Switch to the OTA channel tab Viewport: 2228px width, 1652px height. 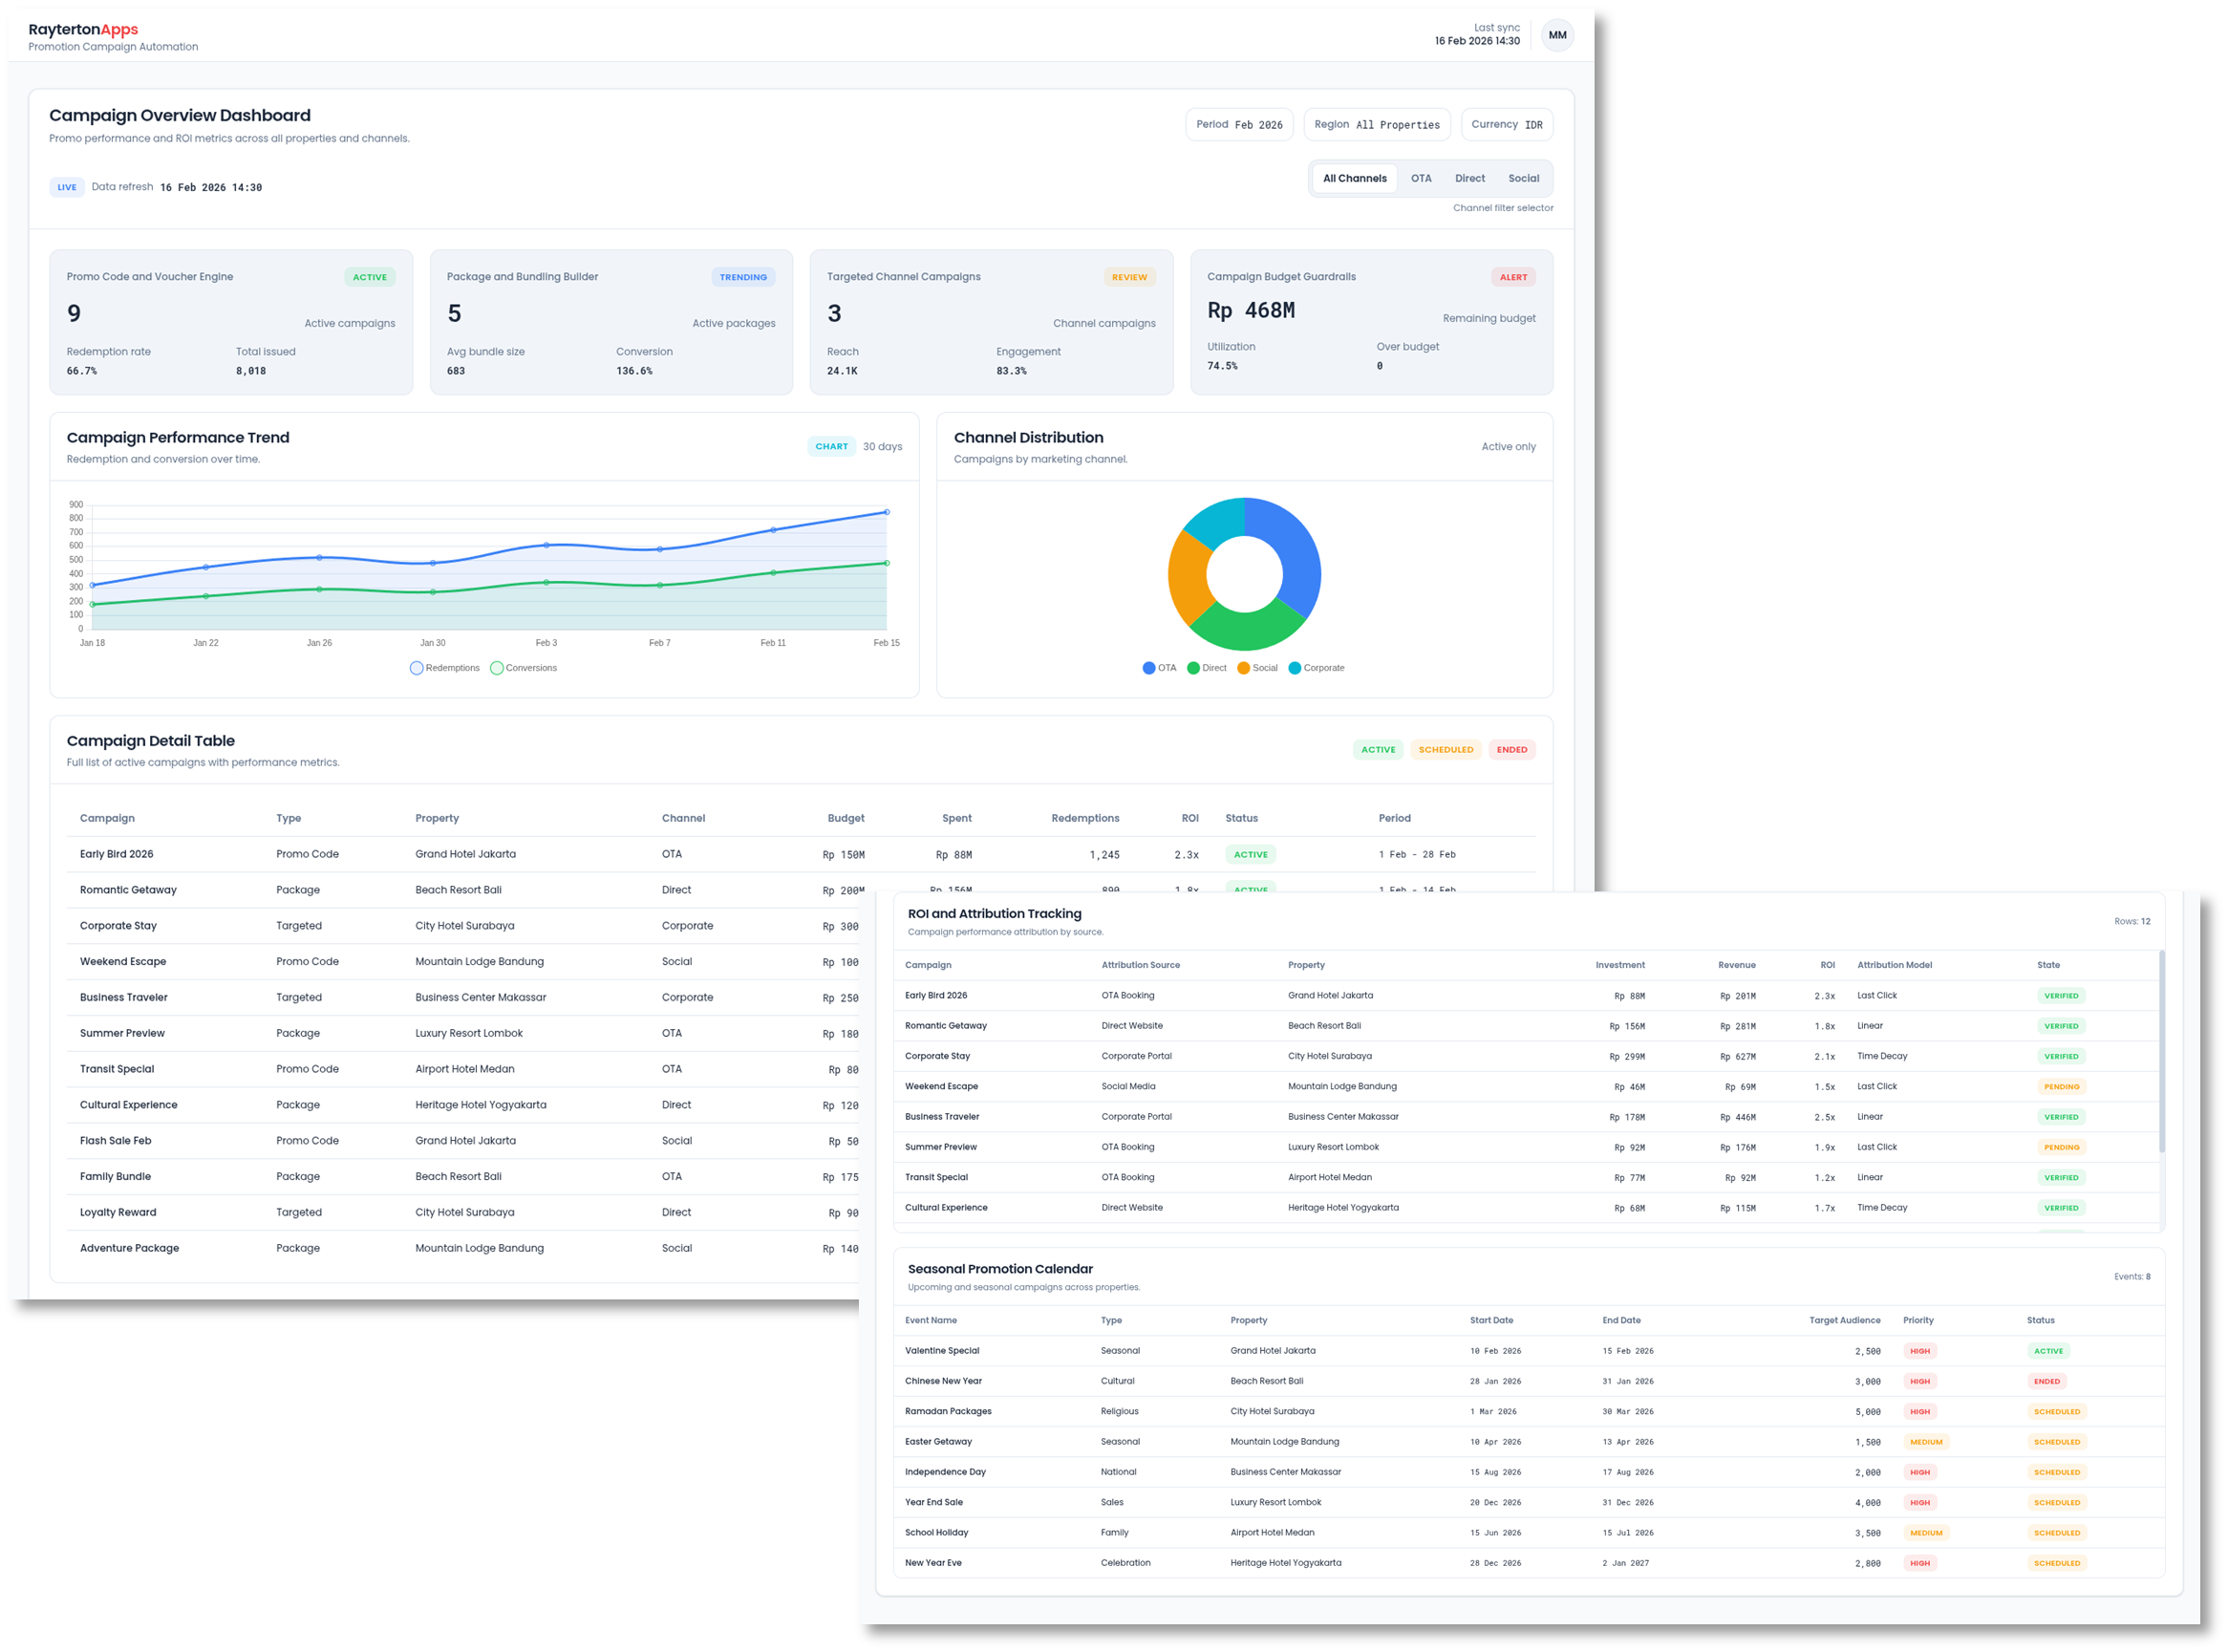(1421, 178)
